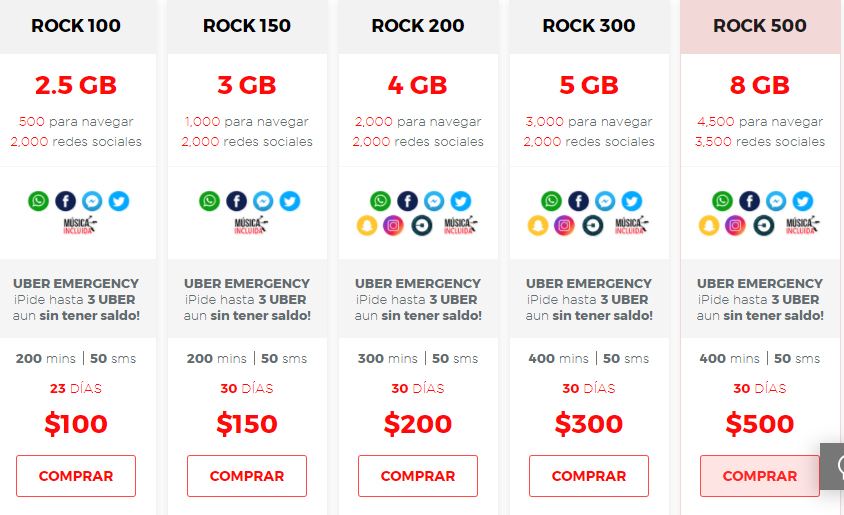Click the WhatsApp icon in ROCK 100
This screenshot has height=515, width=844.
tap(38, 201)
